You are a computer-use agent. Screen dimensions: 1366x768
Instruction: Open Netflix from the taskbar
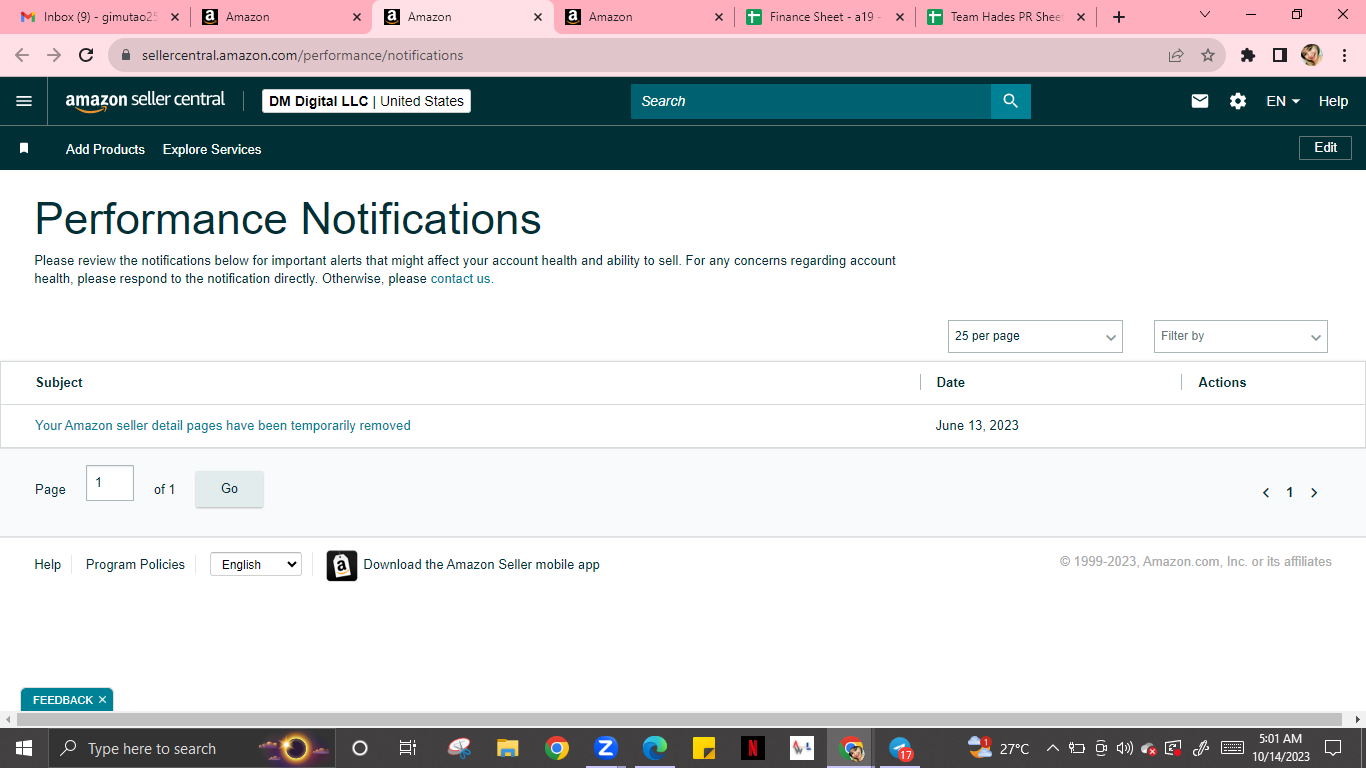[x=753, y=748]
